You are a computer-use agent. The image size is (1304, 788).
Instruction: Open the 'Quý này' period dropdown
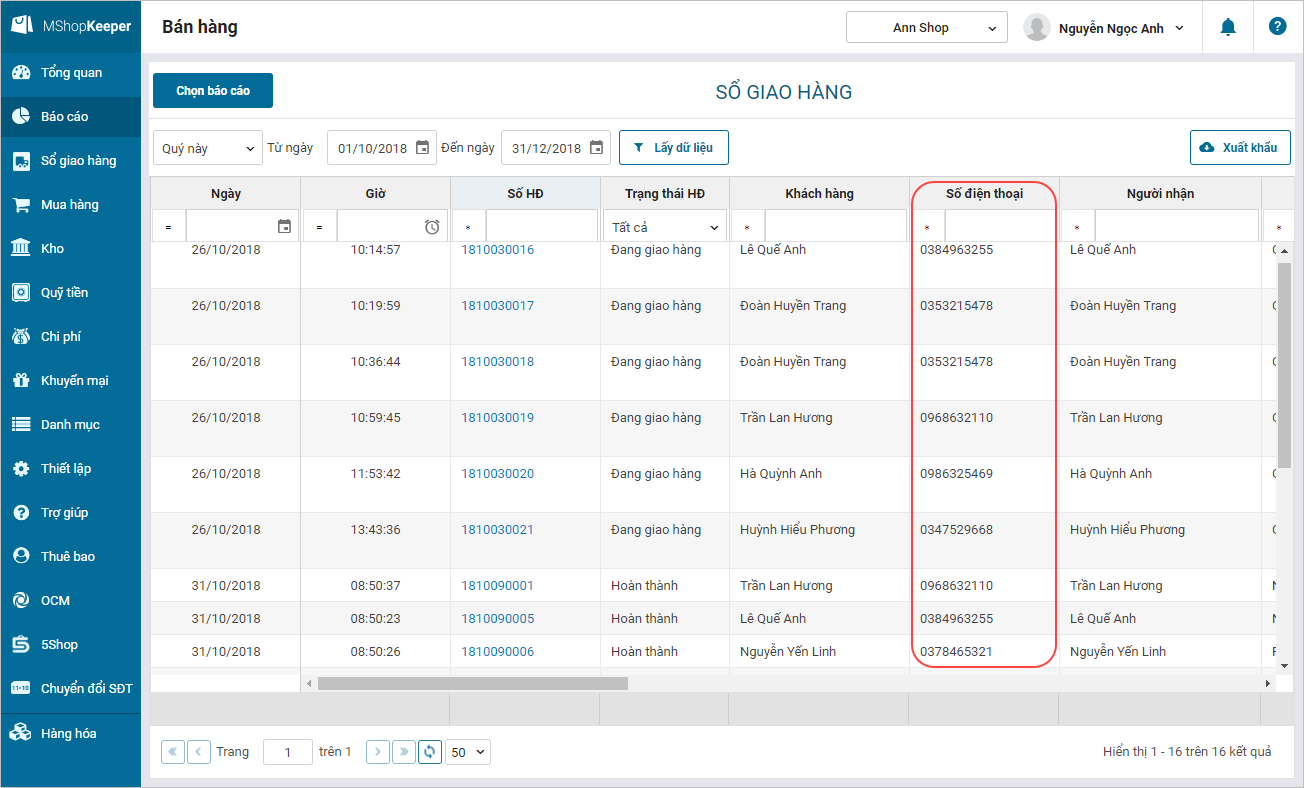208,148
